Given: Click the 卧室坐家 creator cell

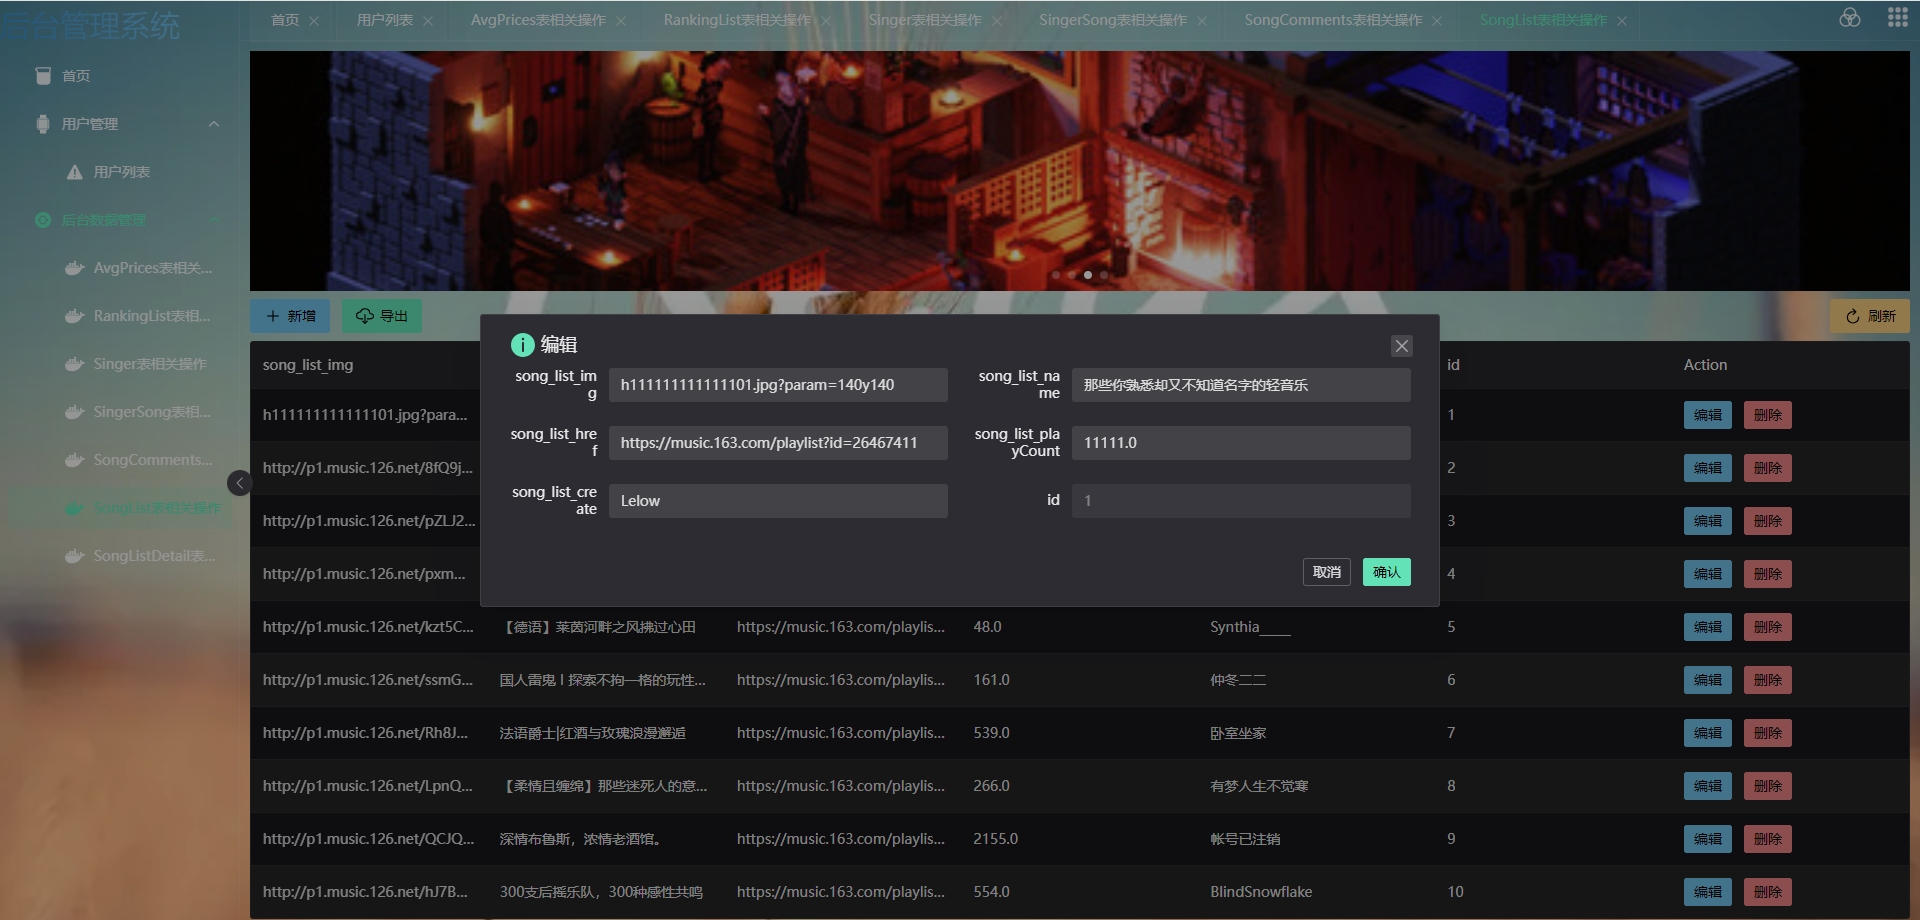Looking at the screenshot, I should (1238, 733).
